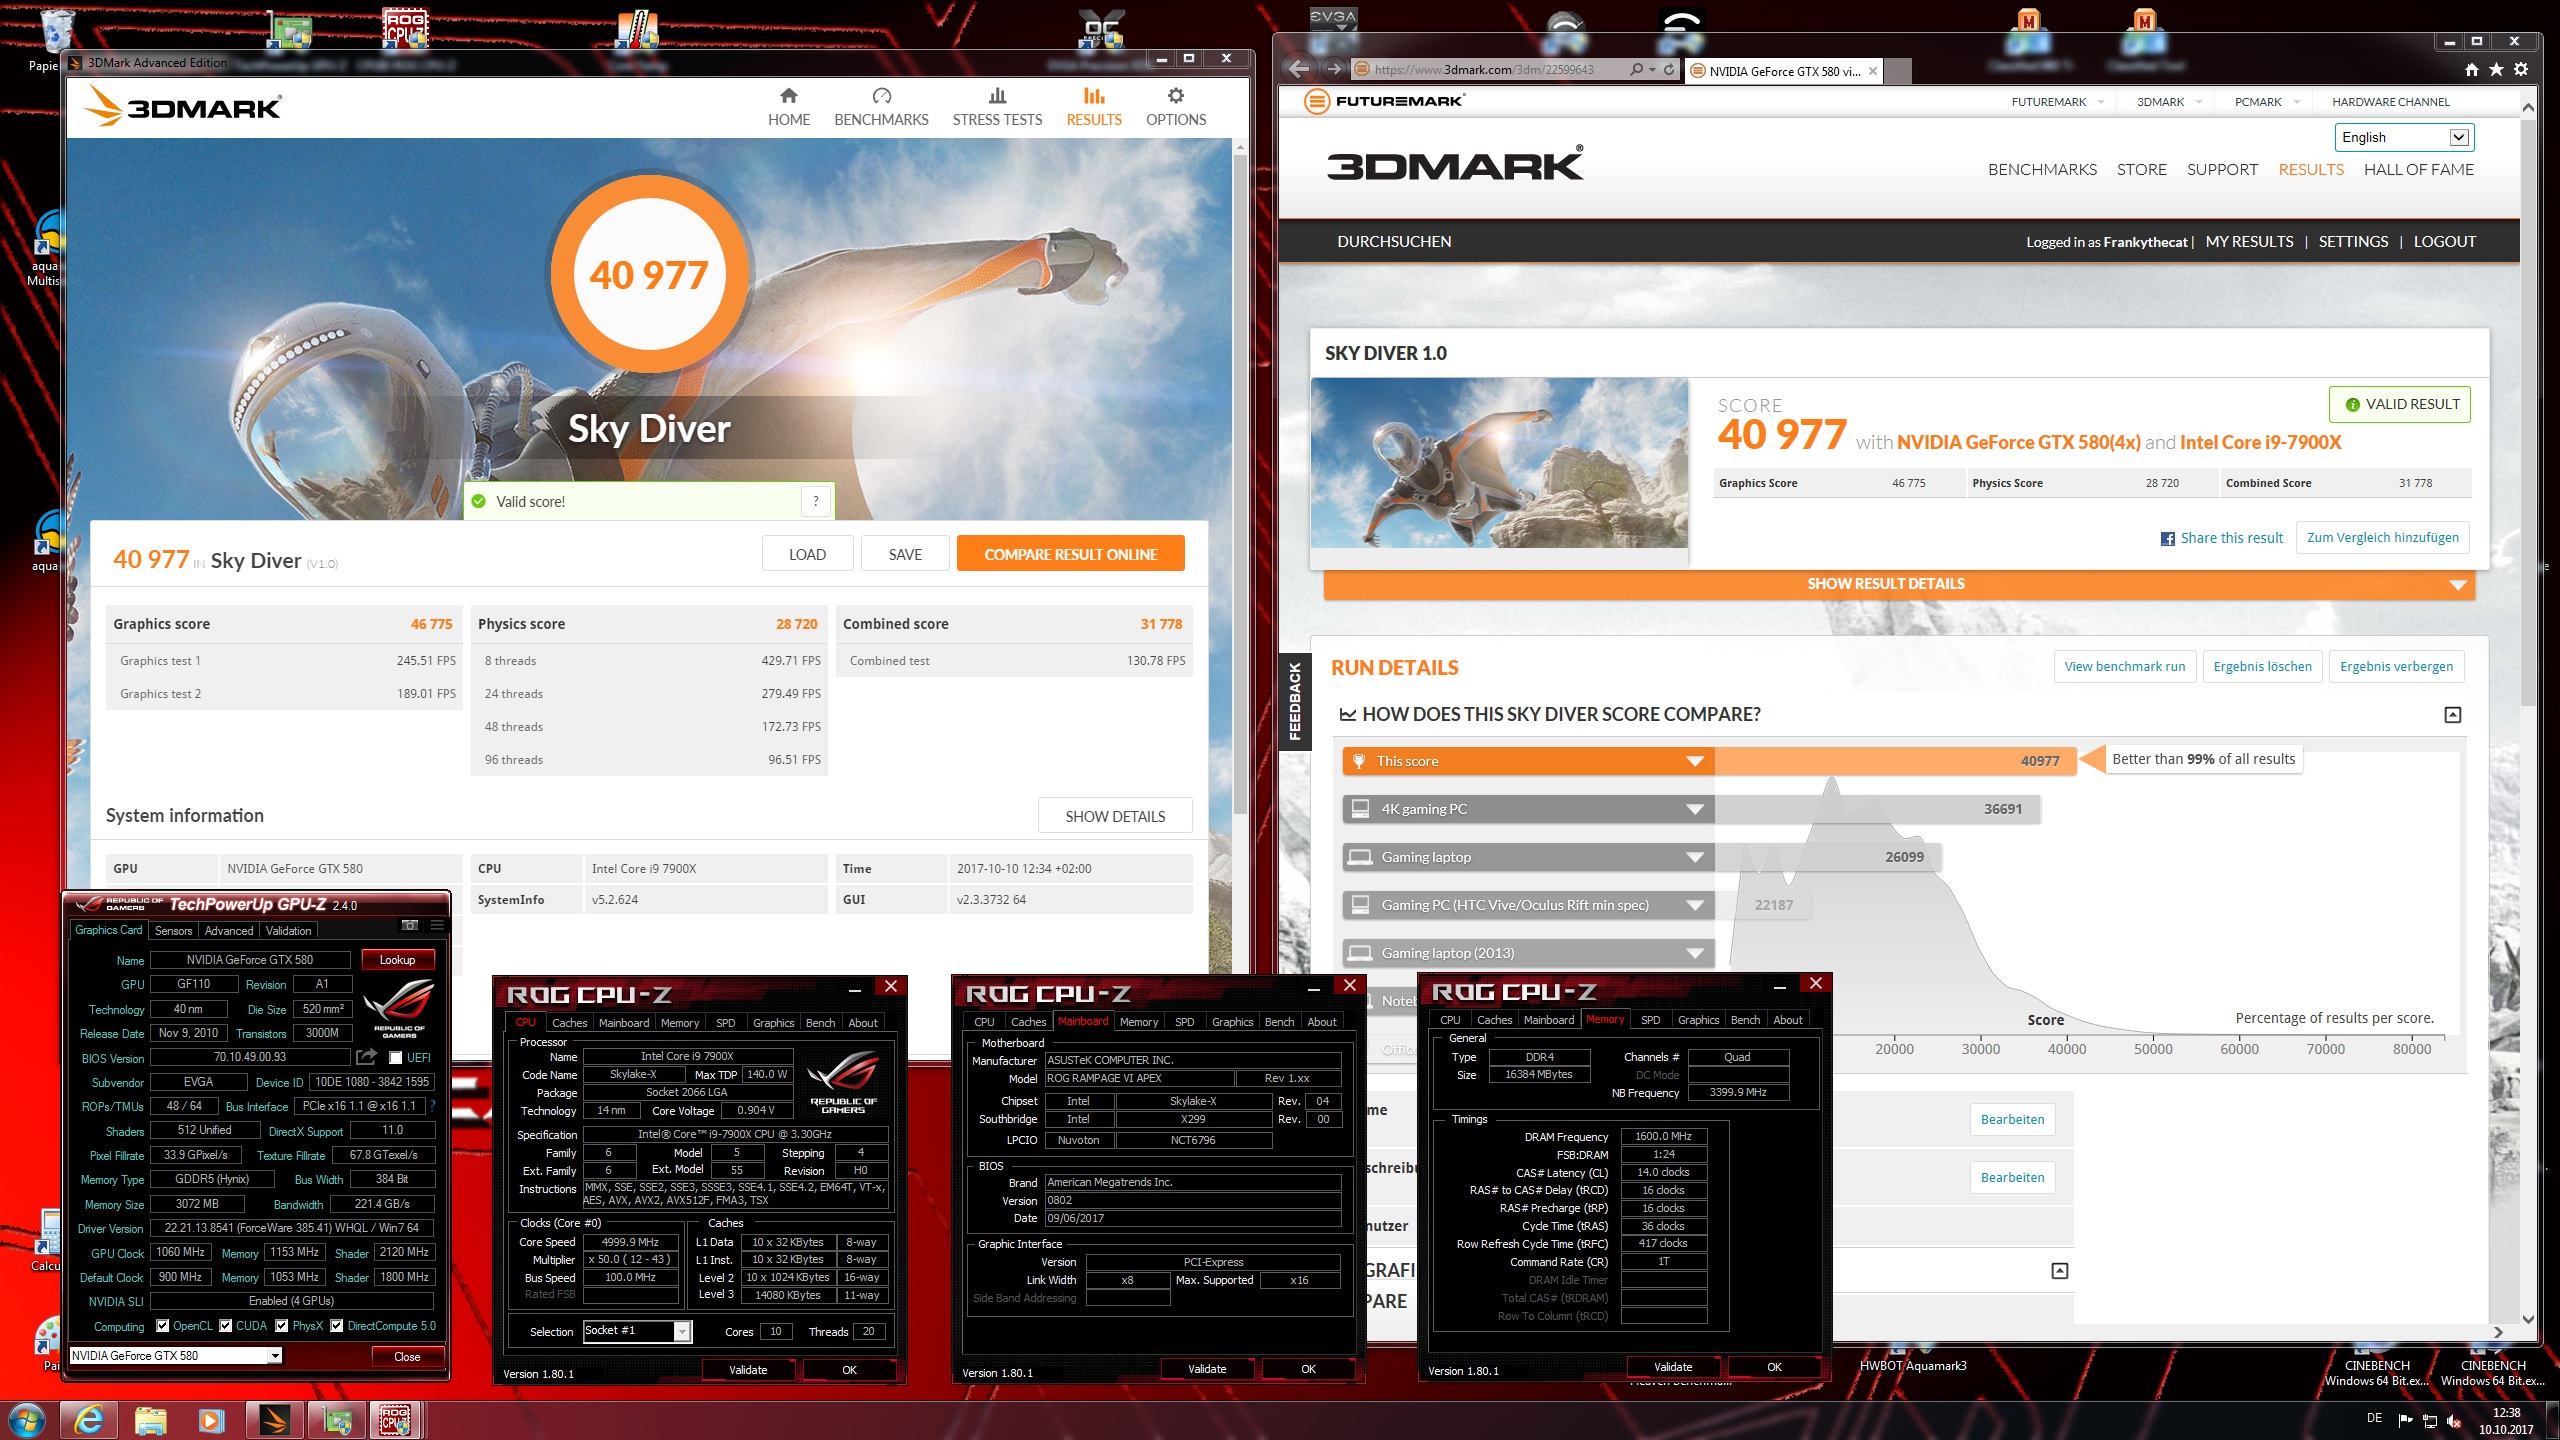
Task: Launch Internet Explorer from taskbar
Action: [x=88, y=1419]
